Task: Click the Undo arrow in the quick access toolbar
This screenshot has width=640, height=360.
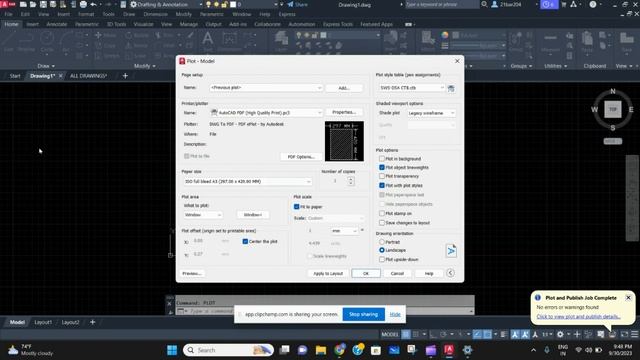Action: coord(93,4)
